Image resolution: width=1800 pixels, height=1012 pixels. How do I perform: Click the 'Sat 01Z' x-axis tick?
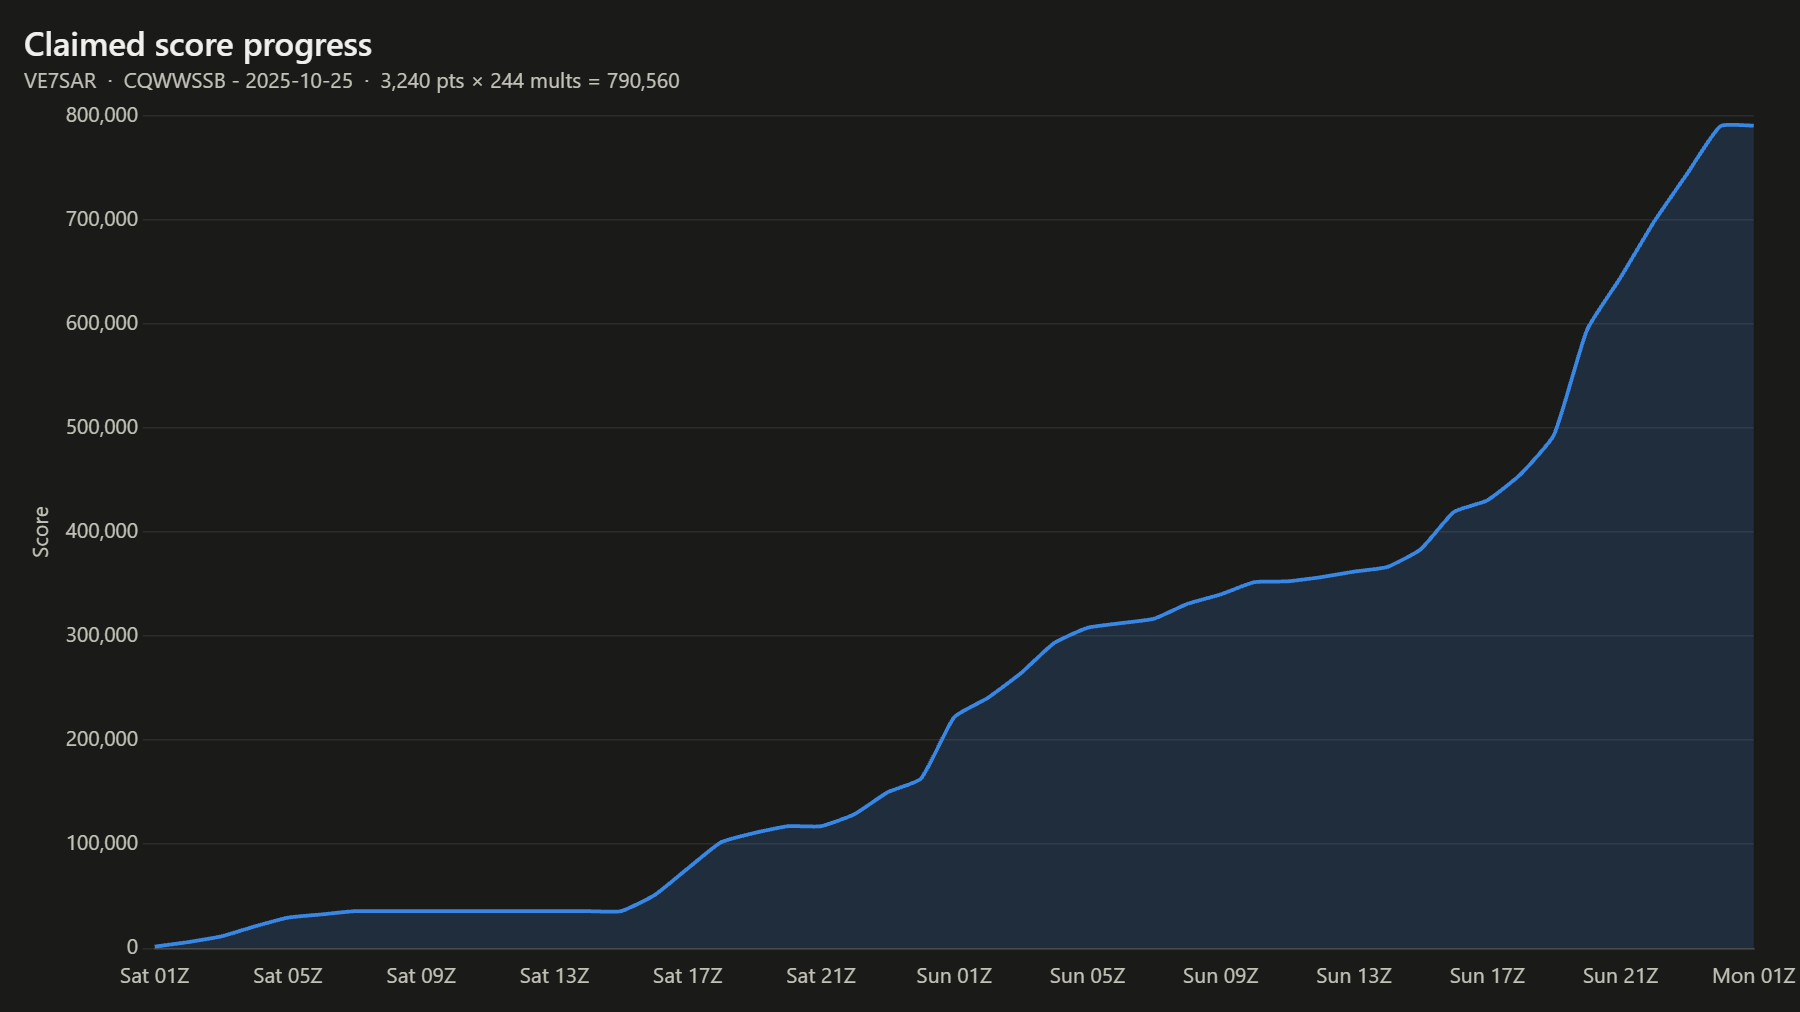pyautogui.click(x=155, y=976)
